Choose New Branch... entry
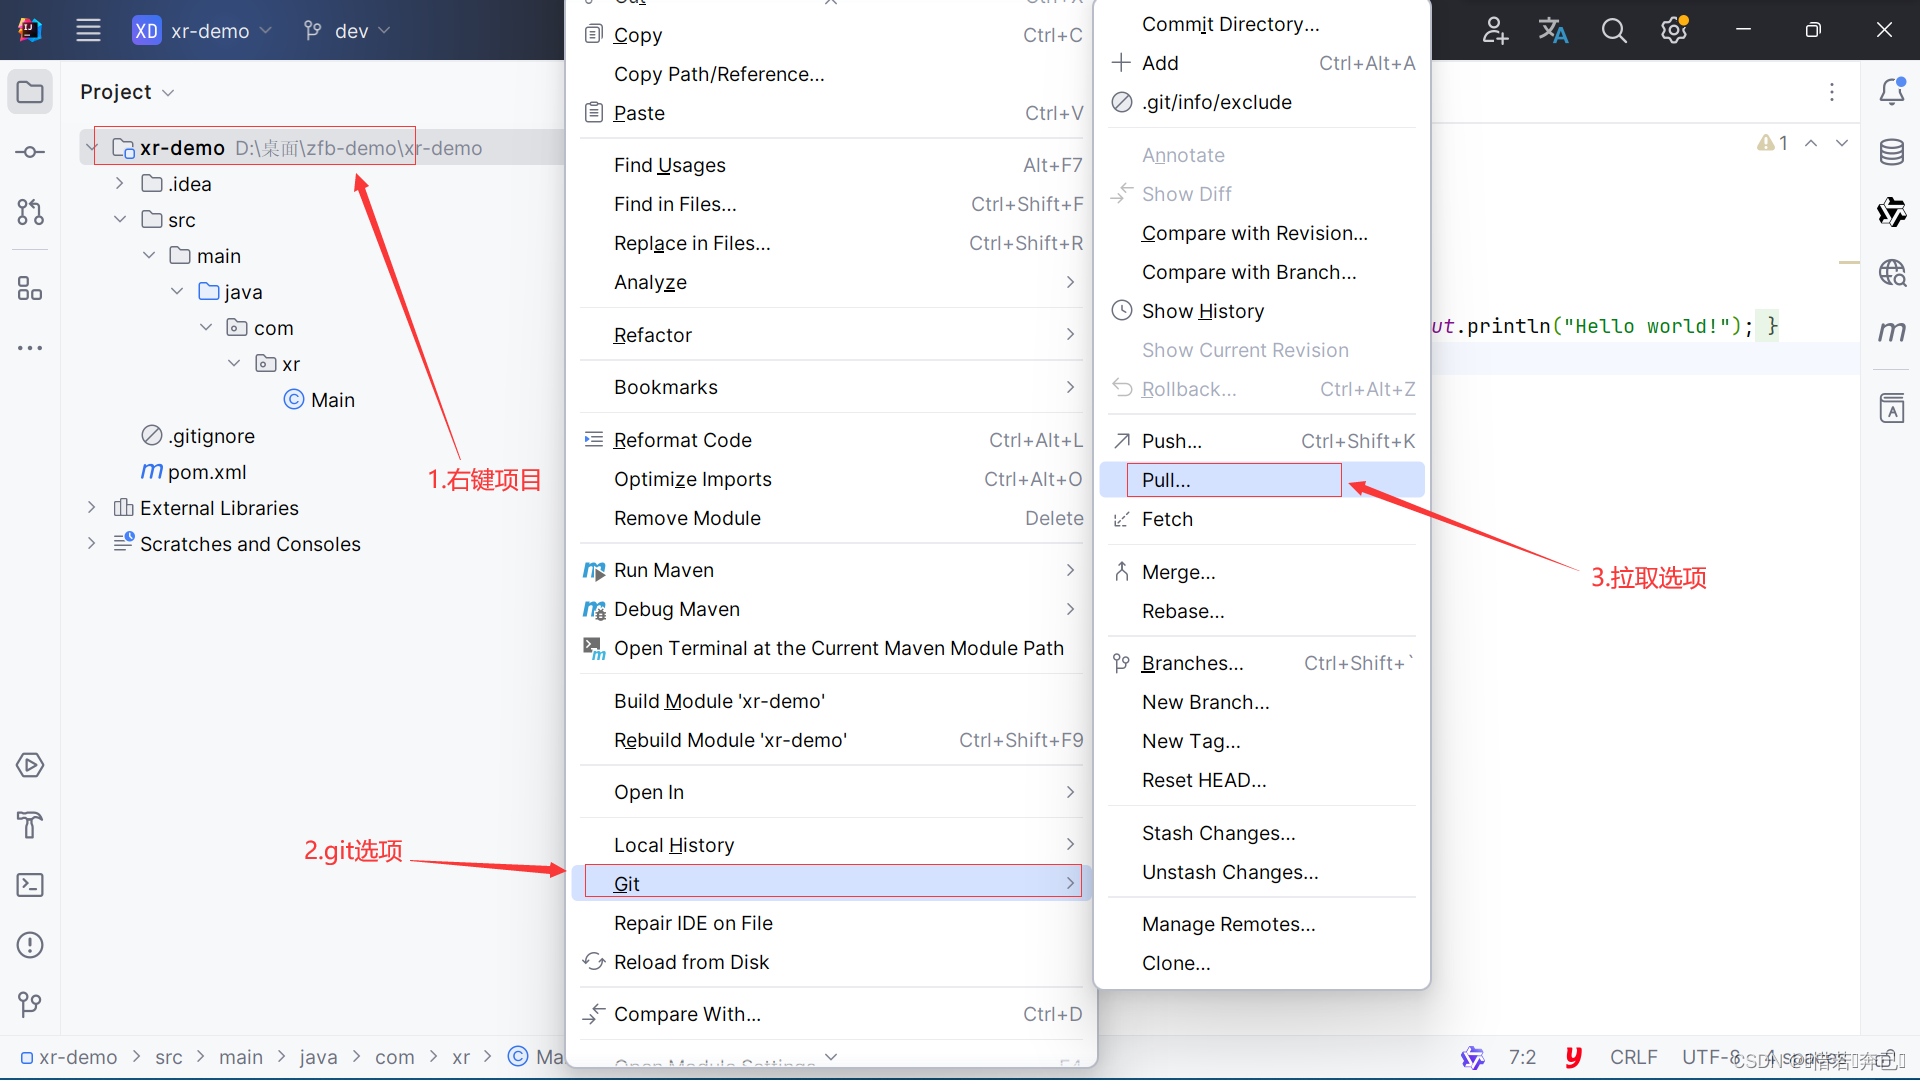Viewport: 1920px width, 1080px height. pos(1262,702)
